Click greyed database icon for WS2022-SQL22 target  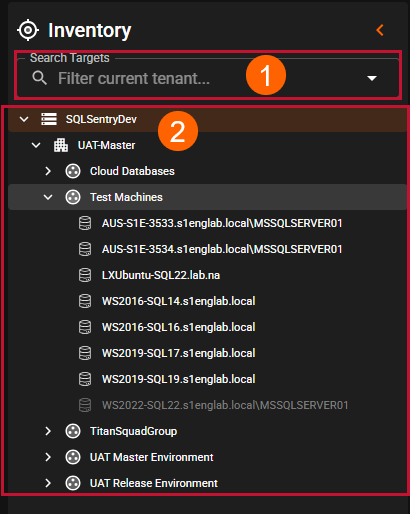click(x=85, y=405)
